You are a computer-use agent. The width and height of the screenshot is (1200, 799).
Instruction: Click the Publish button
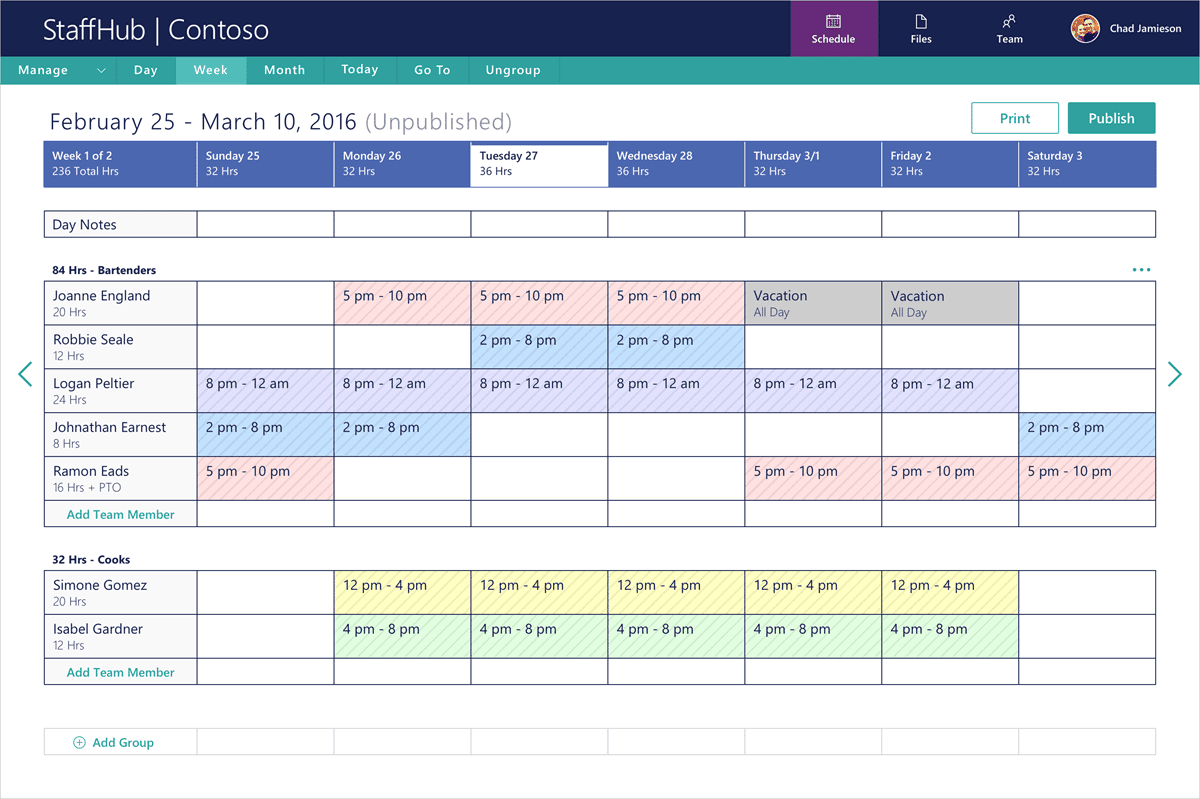(x=1111, y=117)
